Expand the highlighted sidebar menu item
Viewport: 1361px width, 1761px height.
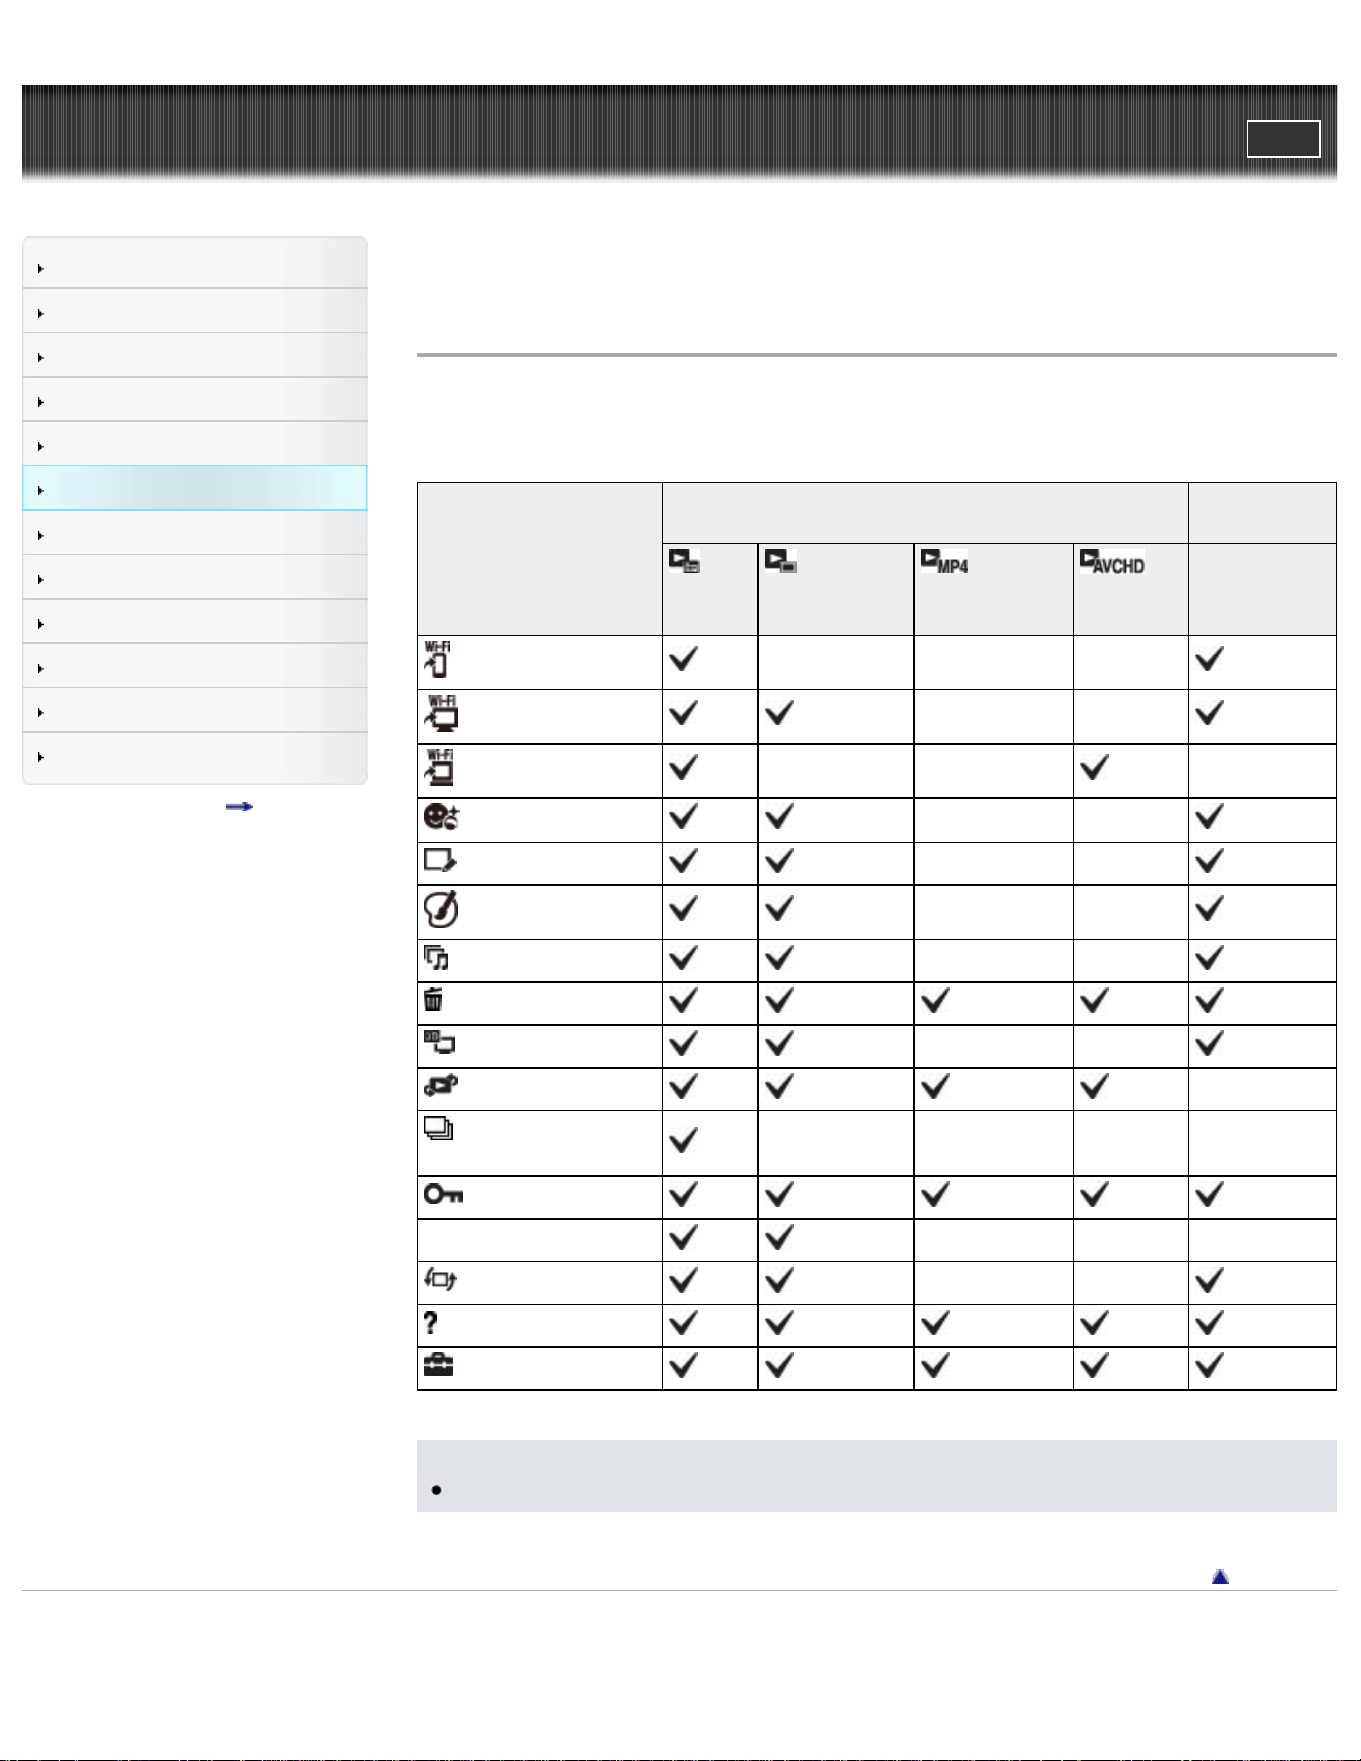(195, 489)
